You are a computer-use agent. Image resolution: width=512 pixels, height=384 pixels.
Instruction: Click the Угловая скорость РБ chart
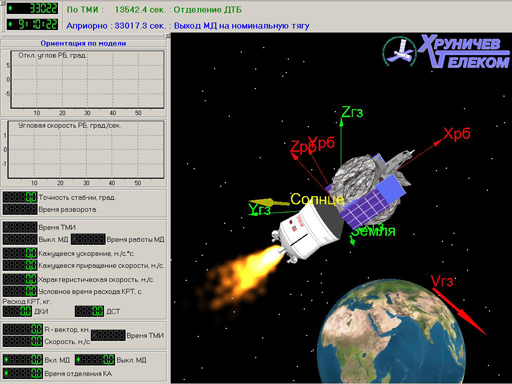pyautogui.click(x=85, y=149)
